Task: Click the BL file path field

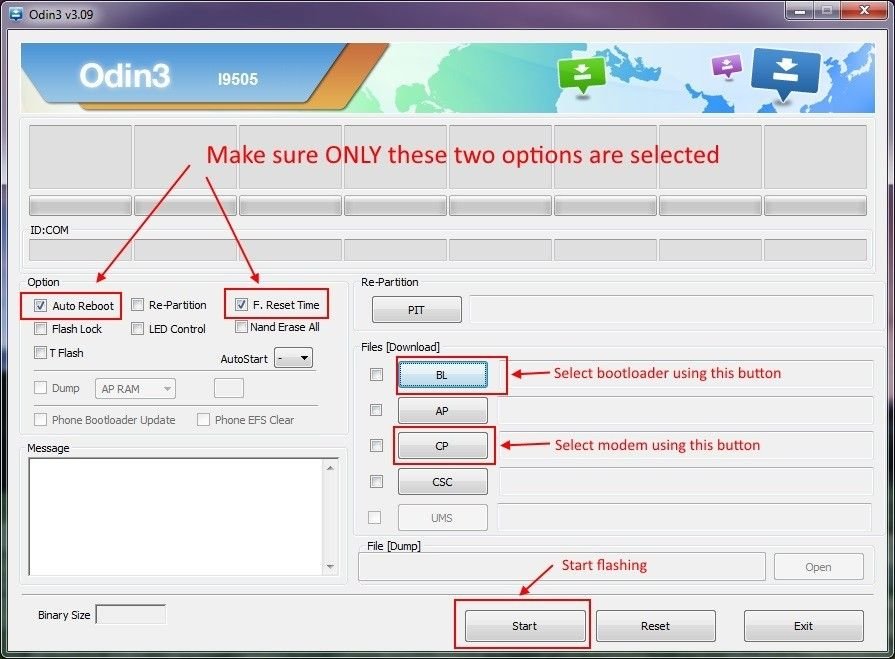Action: click(x=685, y=375)
